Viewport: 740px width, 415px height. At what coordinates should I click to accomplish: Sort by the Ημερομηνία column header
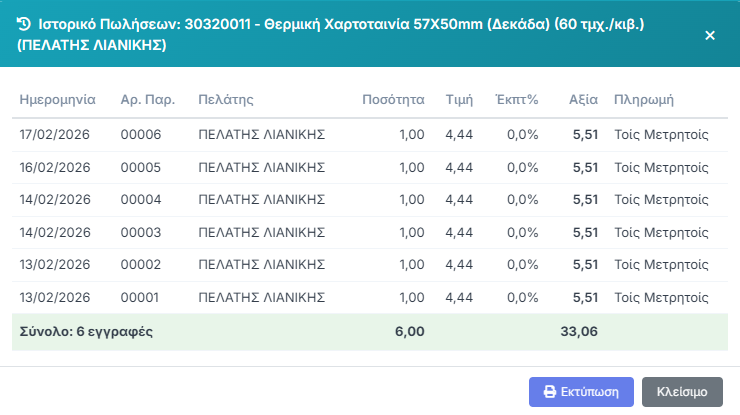tap(57, 100)
